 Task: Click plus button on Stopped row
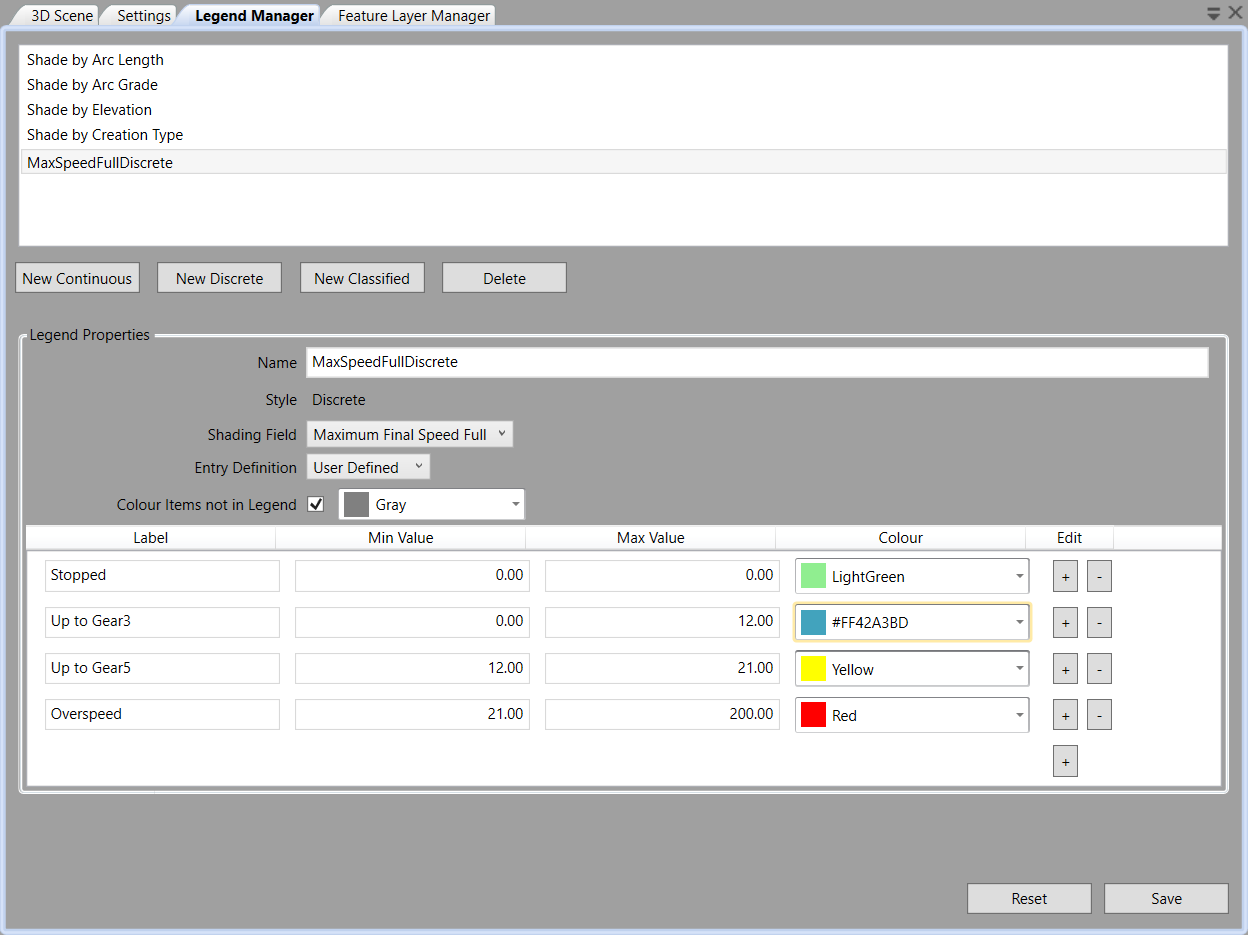(1065, 577)
